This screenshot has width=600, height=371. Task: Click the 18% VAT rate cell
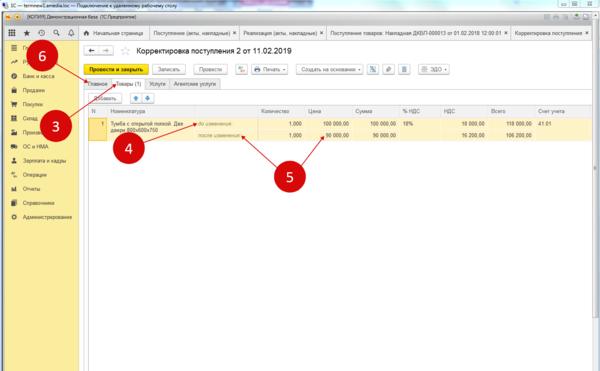click(x=408, y=124)
